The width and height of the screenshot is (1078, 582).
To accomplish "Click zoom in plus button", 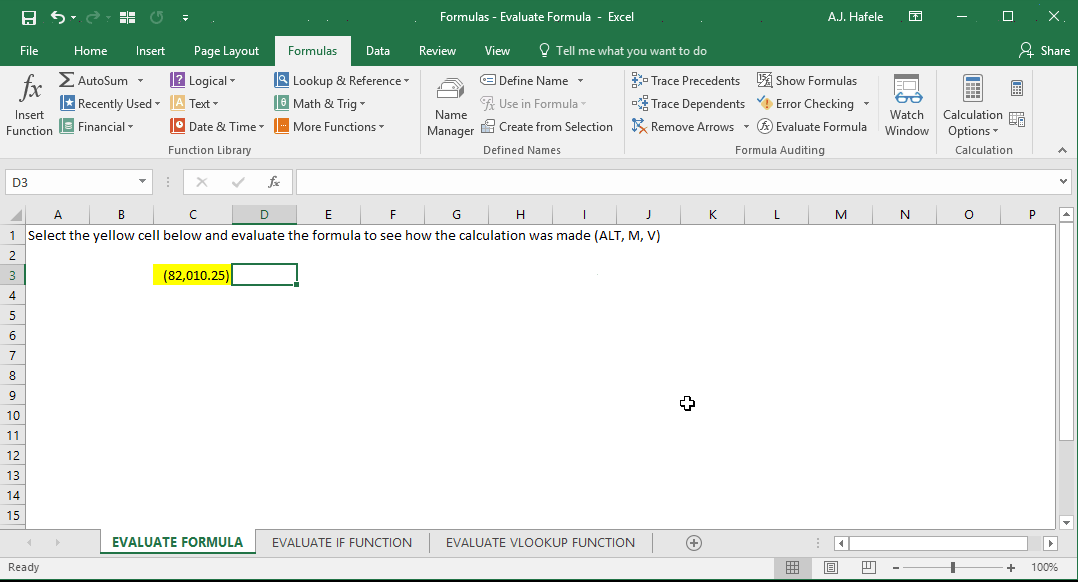I will (x=1011, y=568).
